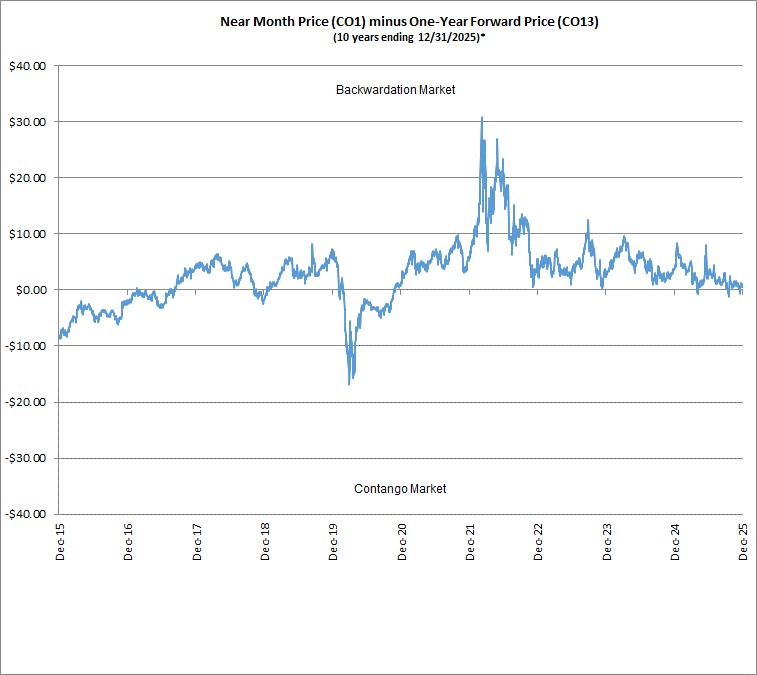Select the $0.00 y-axis label

pos(31,290)
